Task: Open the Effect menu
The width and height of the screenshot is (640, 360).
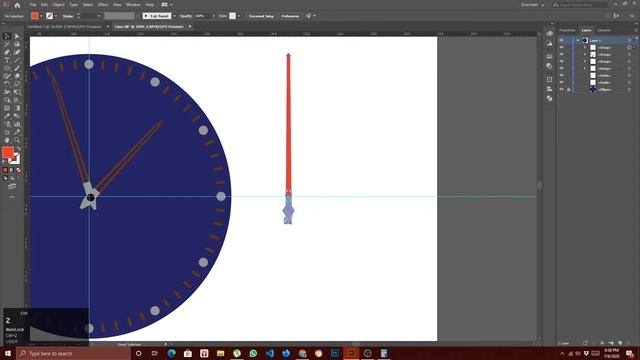Action: pyautogui.click(x=102, y=4)
